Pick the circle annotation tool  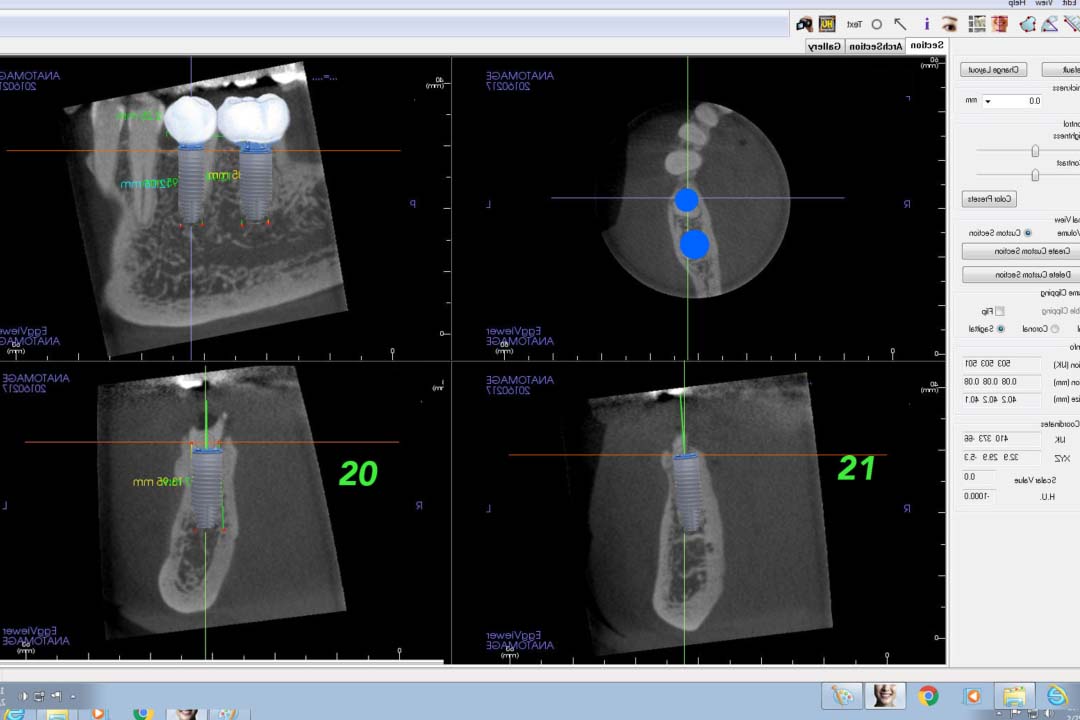click(877, 25)
